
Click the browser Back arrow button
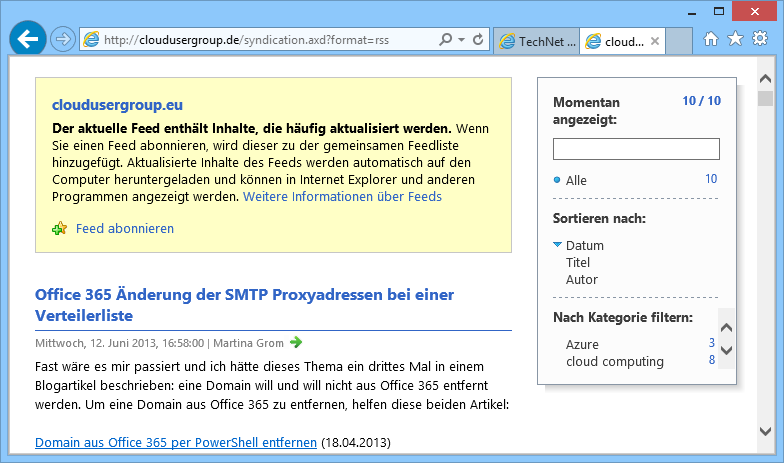click(x=28, y=39)
